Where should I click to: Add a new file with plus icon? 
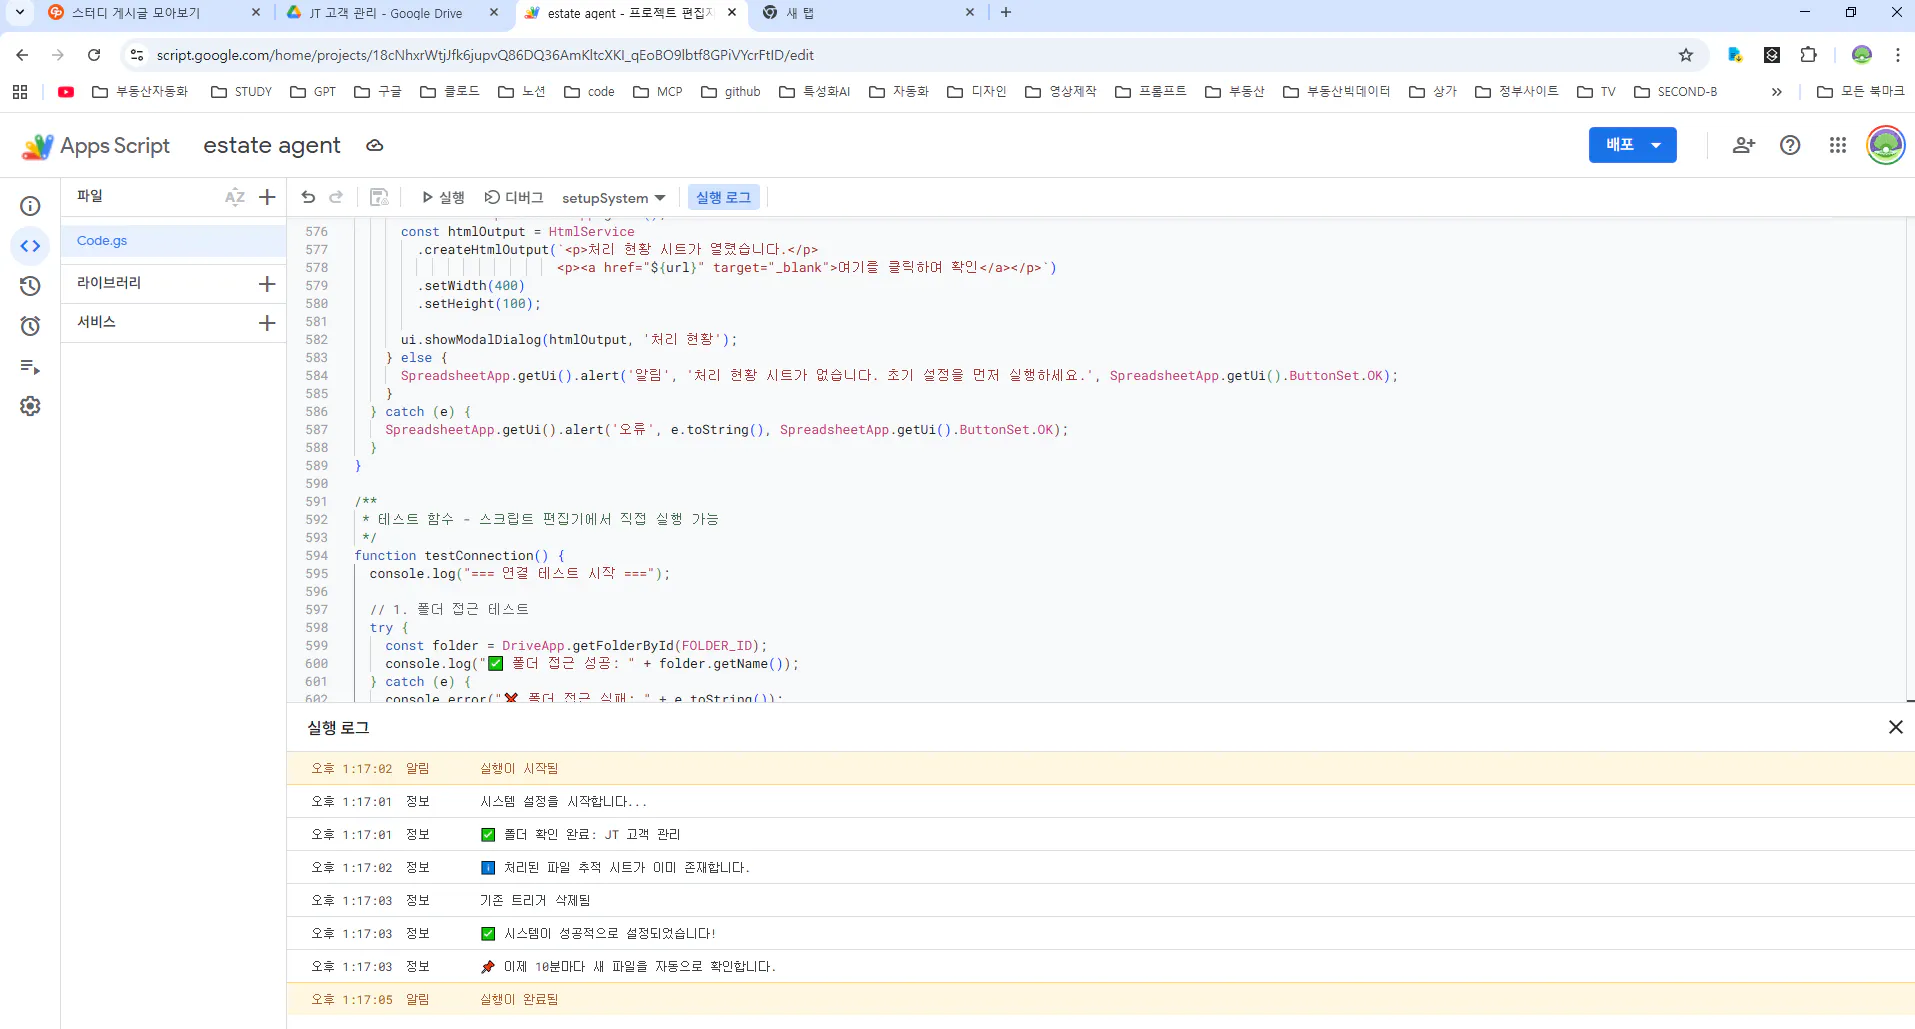[x=267, y=197]
